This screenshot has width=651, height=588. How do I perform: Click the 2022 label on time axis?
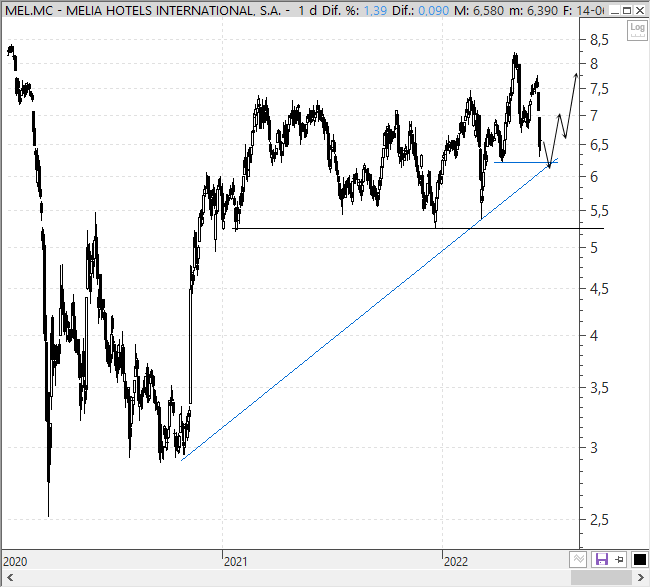point(456,562)
